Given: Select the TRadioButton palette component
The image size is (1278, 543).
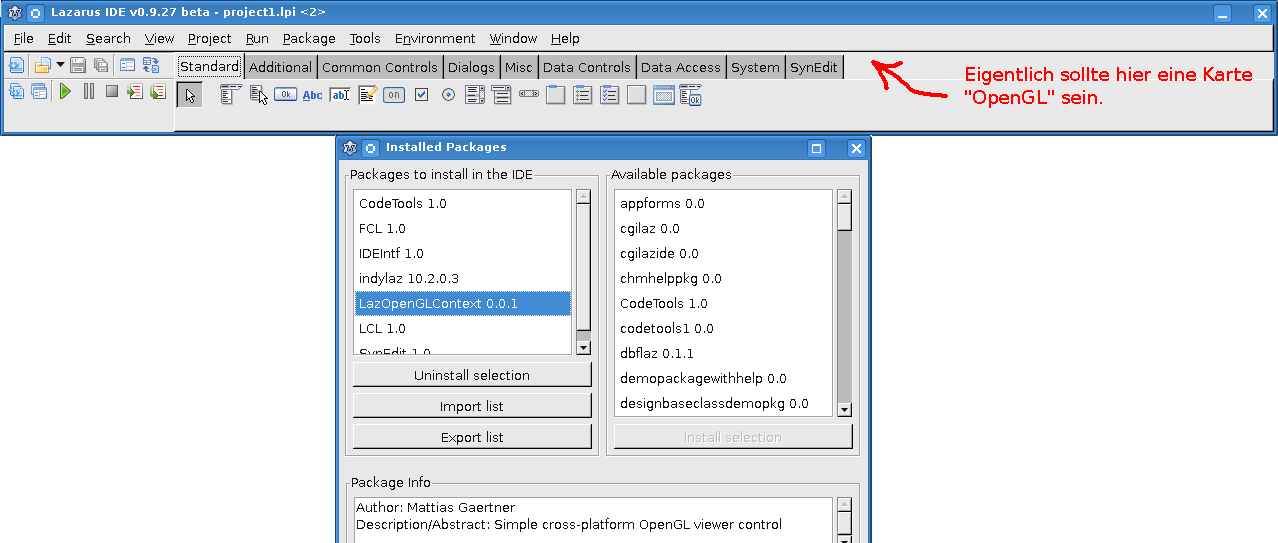Looking at the screenshot, I should pyautogui.click(x=448, y=95).
